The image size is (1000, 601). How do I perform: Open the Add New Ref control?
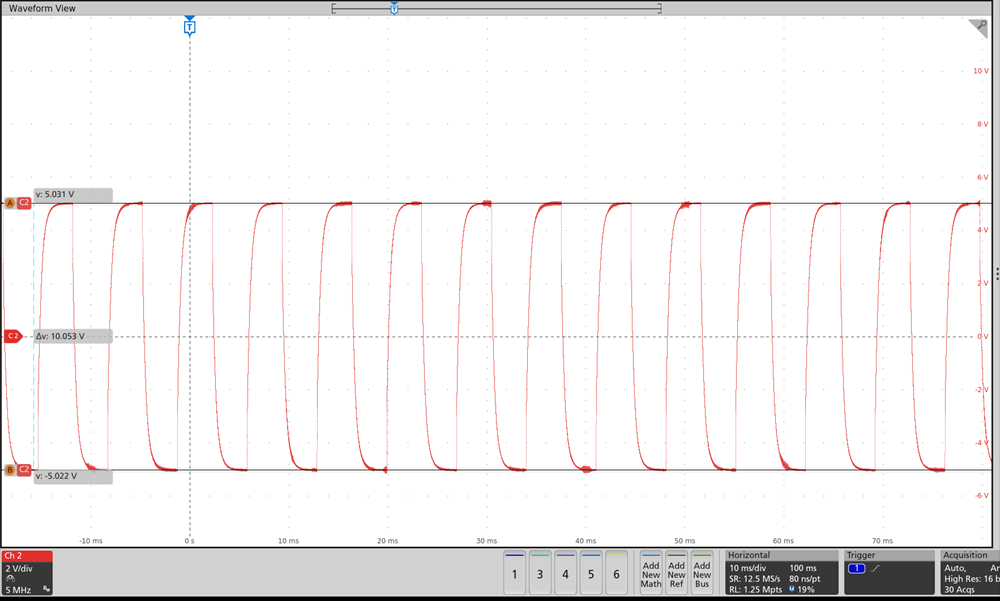point(676,574)
